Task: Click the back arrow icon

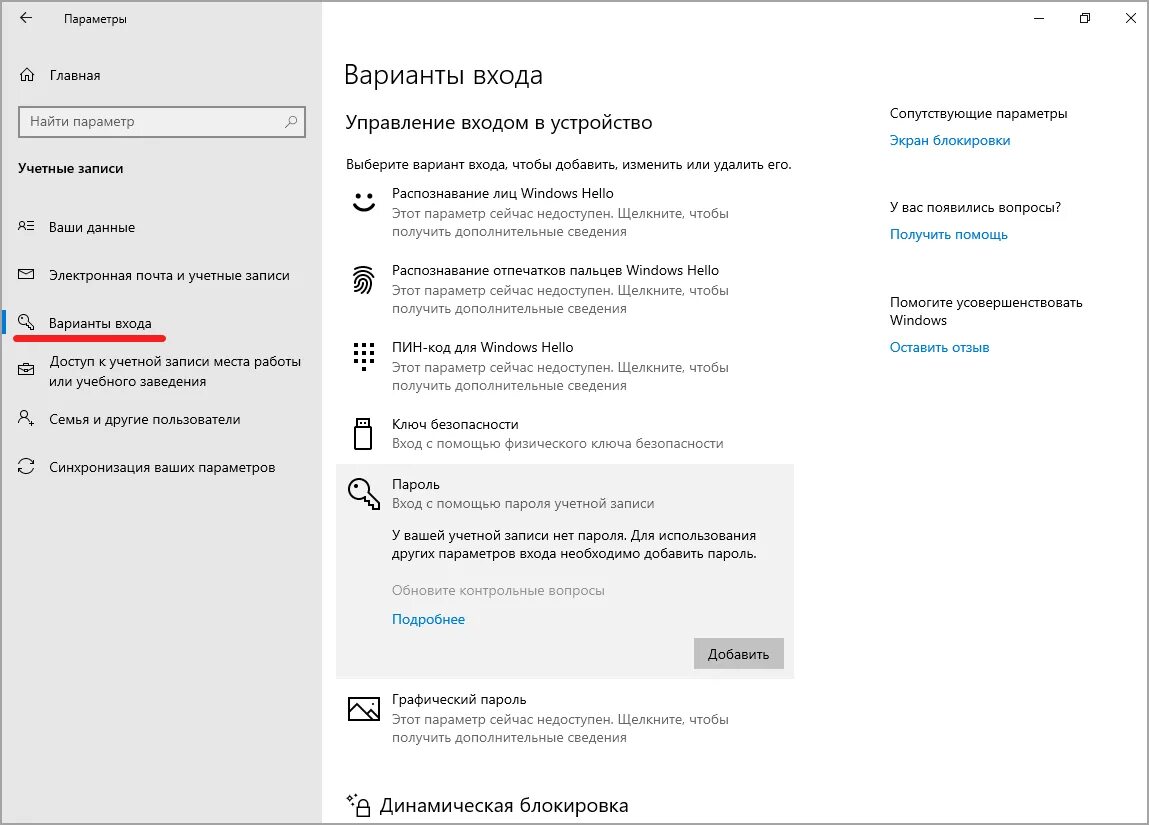Action: tap(26, 18)
